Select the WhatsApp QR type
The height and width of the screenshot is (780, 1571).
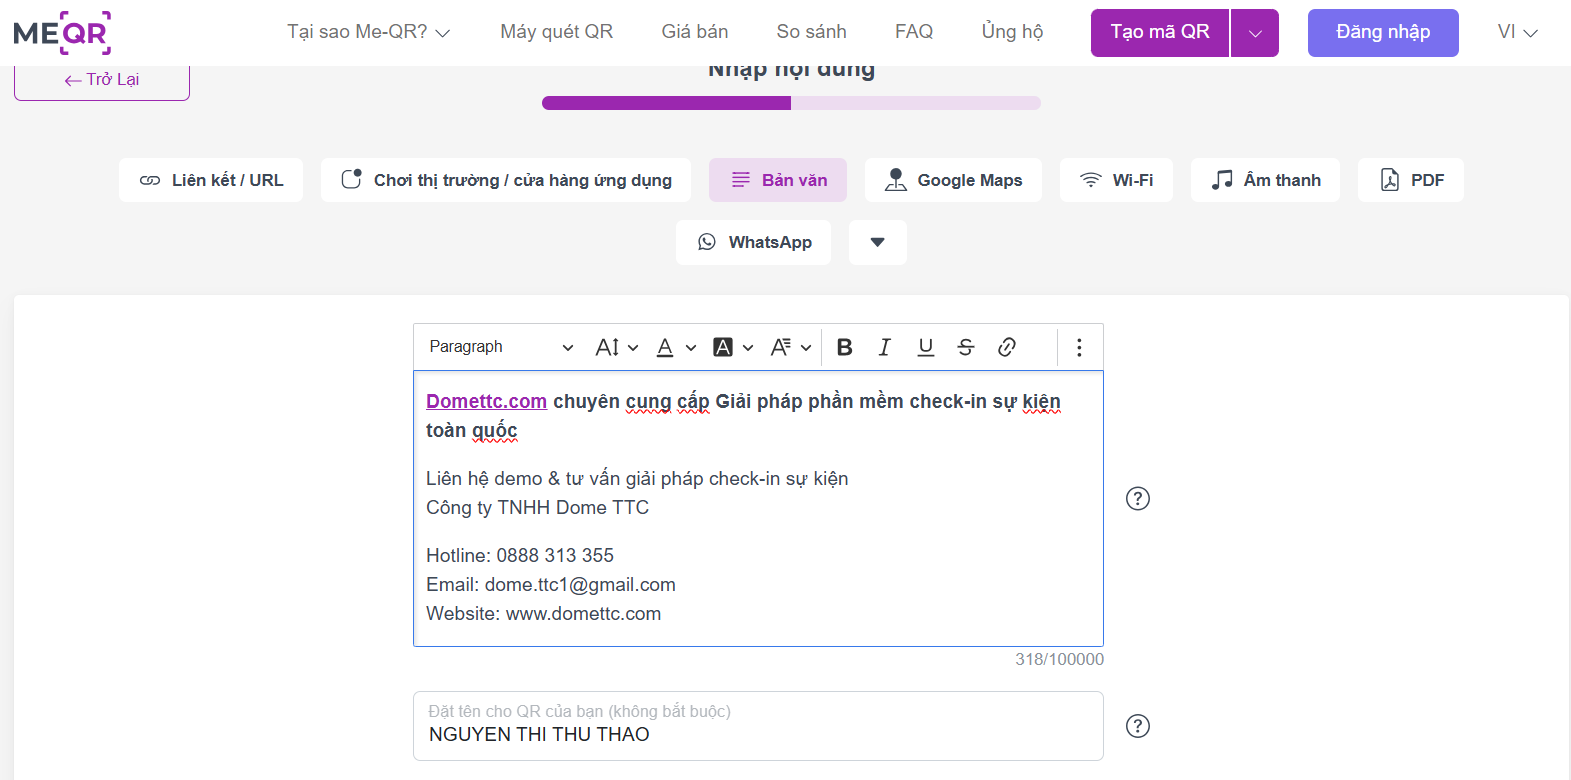753,242
